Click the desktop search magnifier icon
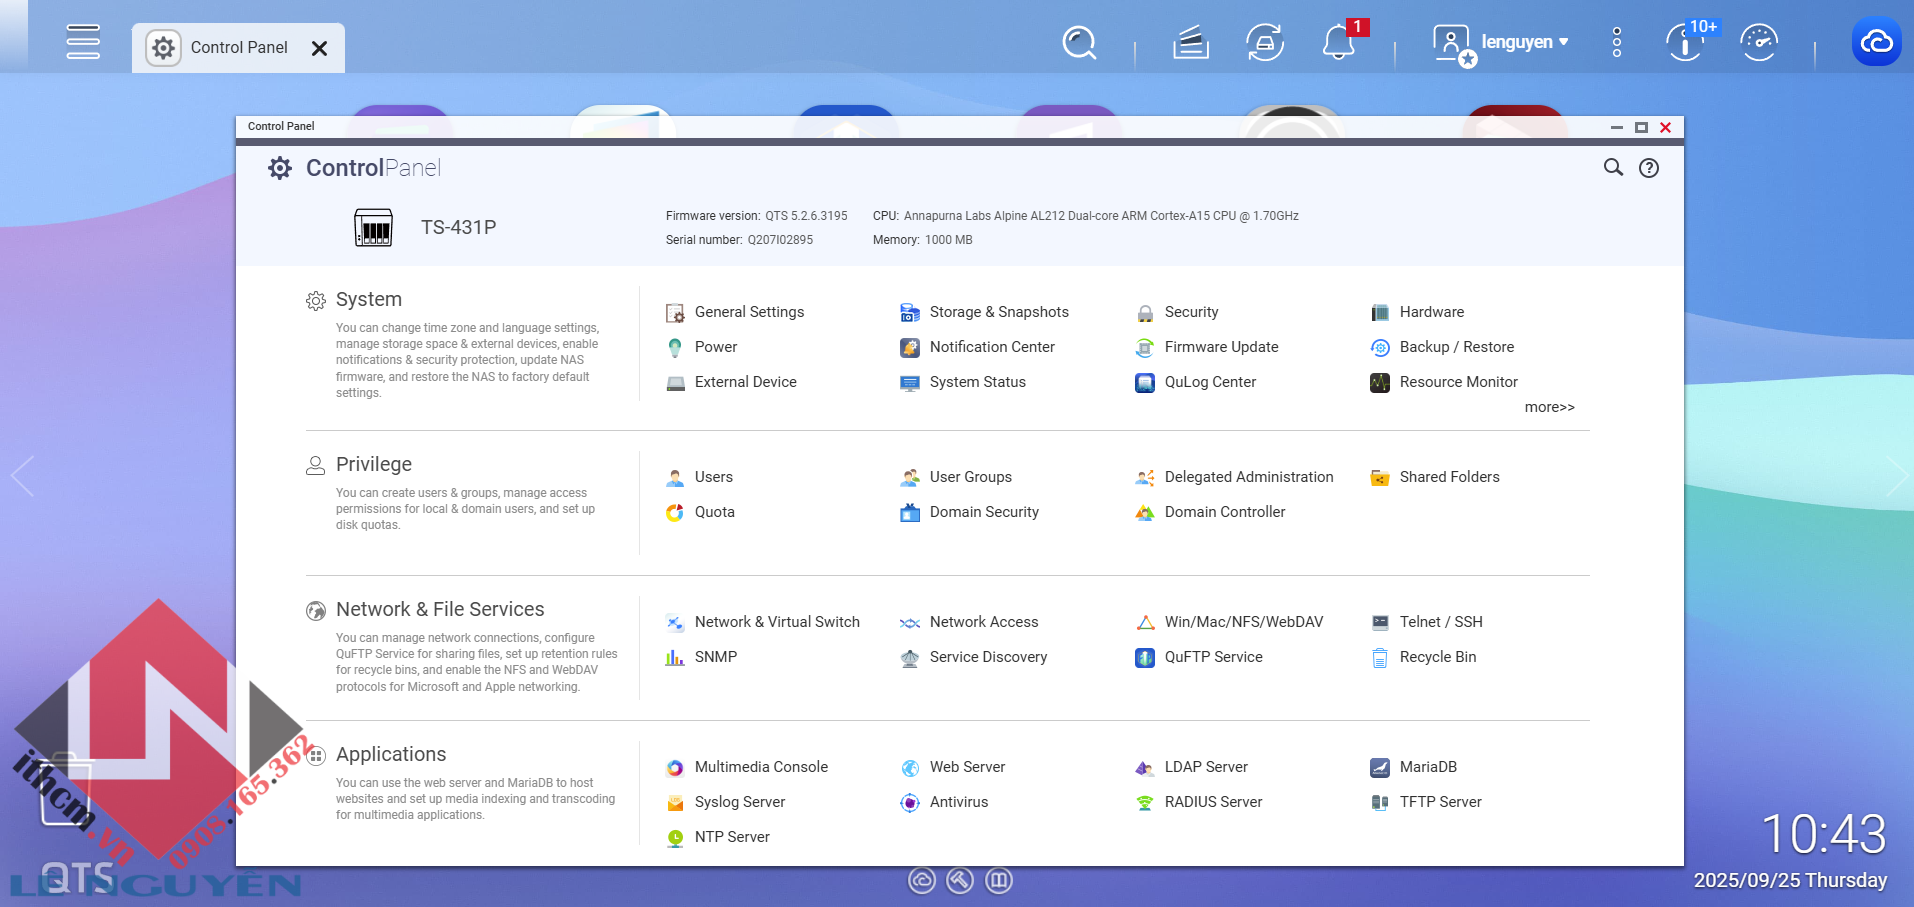This screenshot has height=907, width=1914. [1079, 43]
